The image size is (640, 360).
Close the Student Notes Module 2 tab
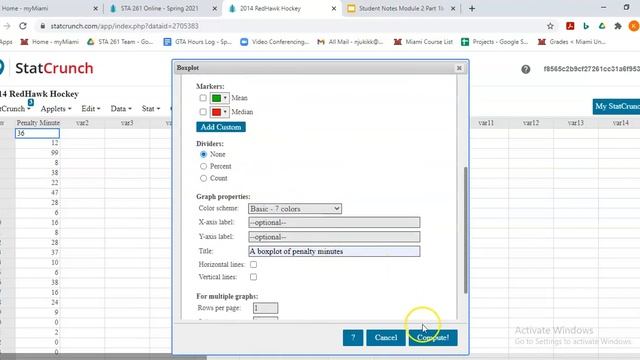453,8
